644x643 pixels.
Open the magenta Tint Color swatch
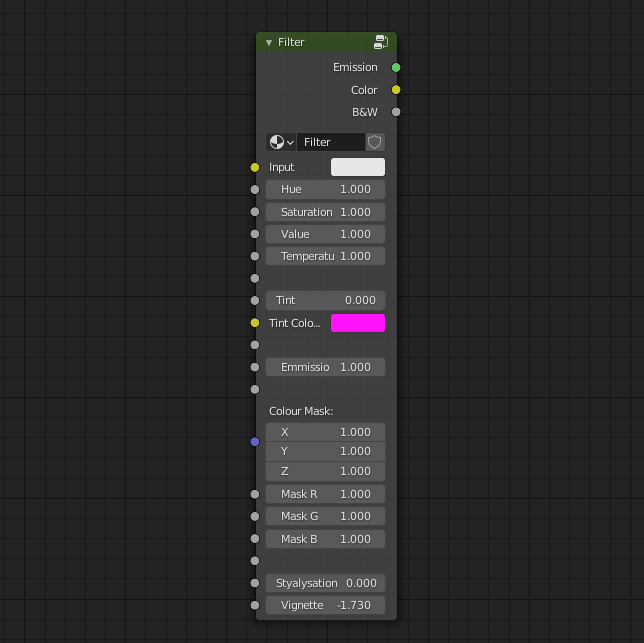click(358, 323)
